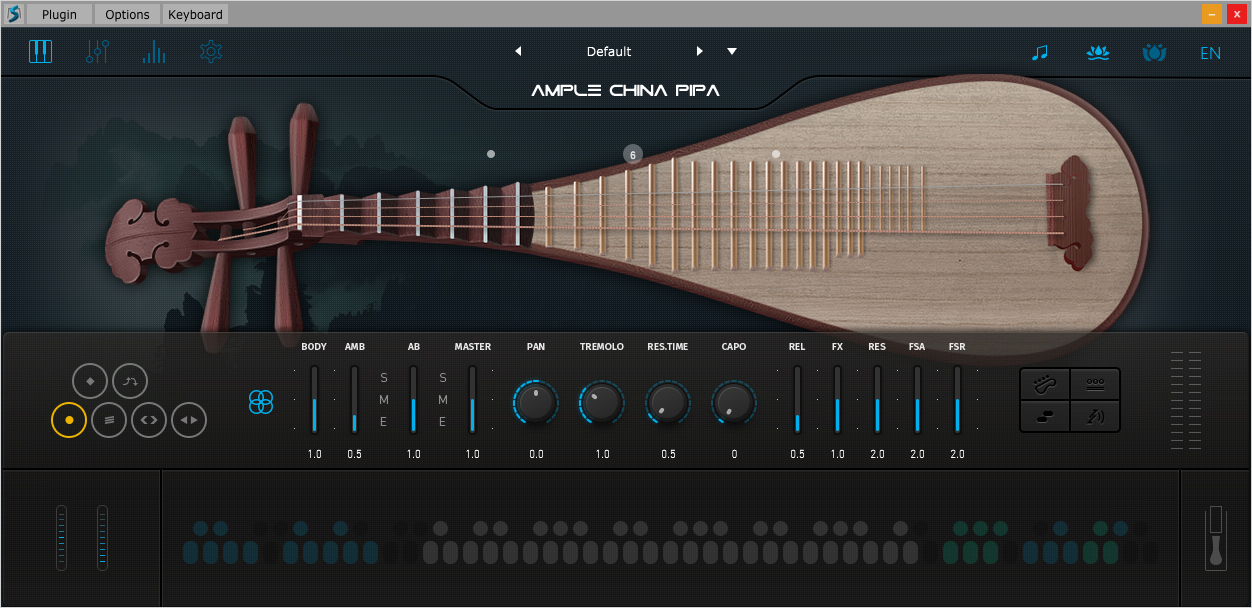Image resolution: width=1252 pixels, height=608 pixels.
Task: Toggle M between AMB and AB sliders
Action: point(384,400)
